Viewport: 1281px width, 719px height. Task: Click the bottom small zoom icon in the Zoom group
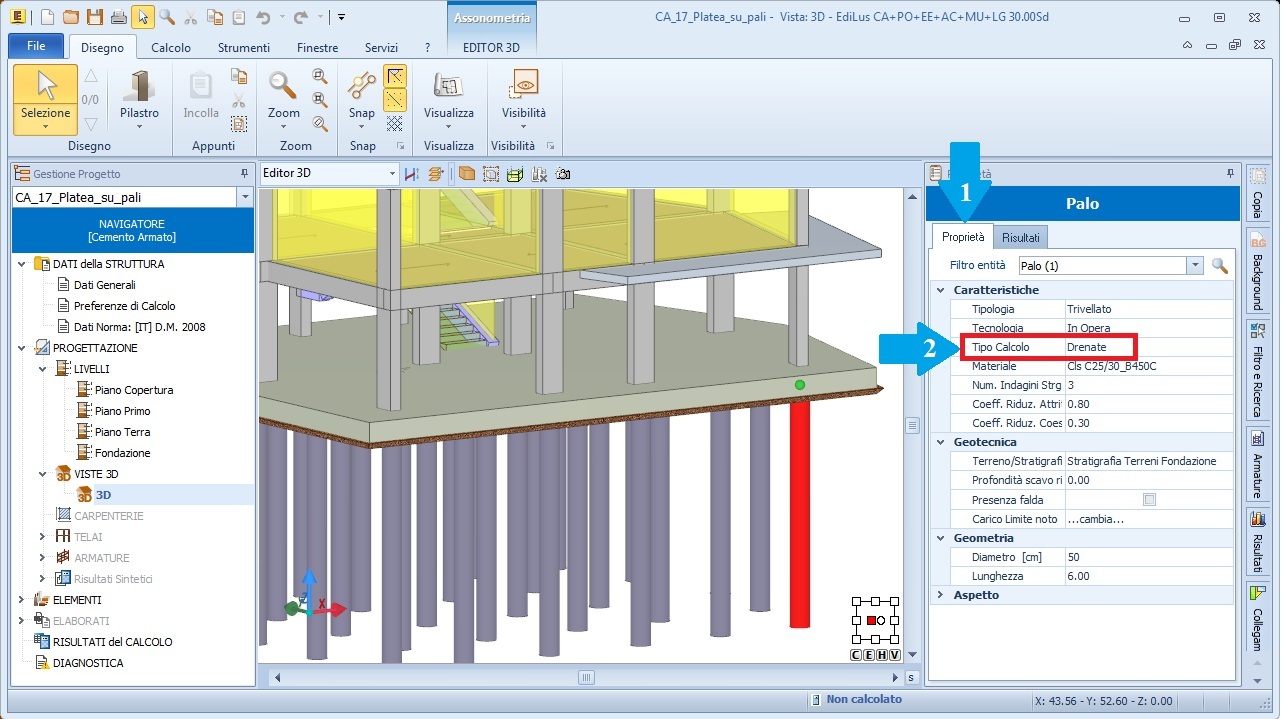(x=320, y=124)
